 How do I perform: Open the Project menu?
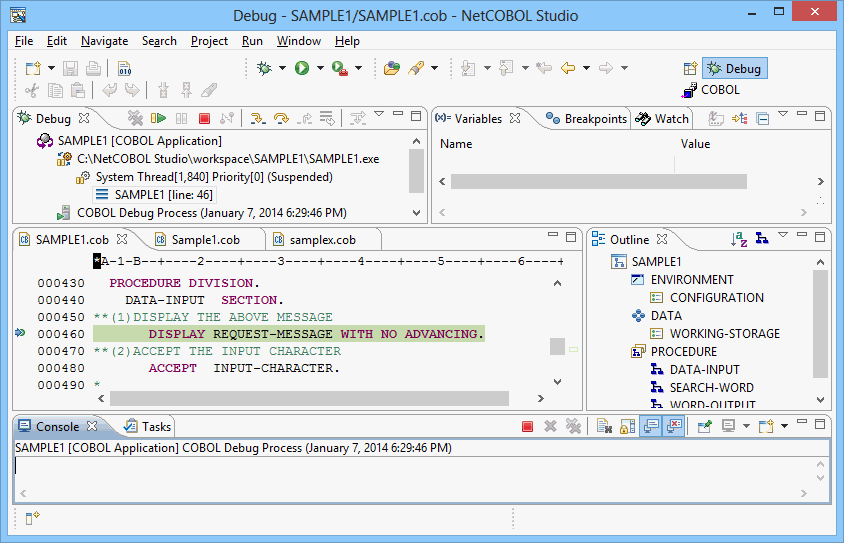coord(209,41)
